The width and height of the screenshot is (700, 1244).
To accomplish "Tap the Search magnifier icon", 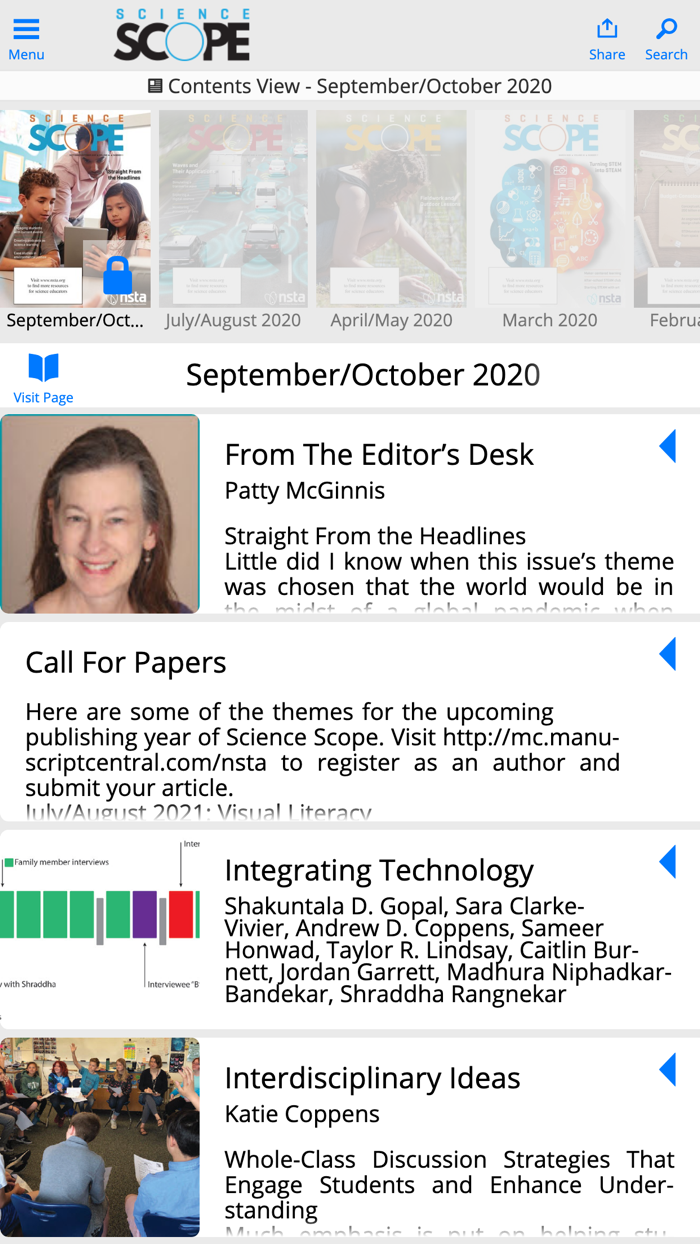I will [666, 29].
